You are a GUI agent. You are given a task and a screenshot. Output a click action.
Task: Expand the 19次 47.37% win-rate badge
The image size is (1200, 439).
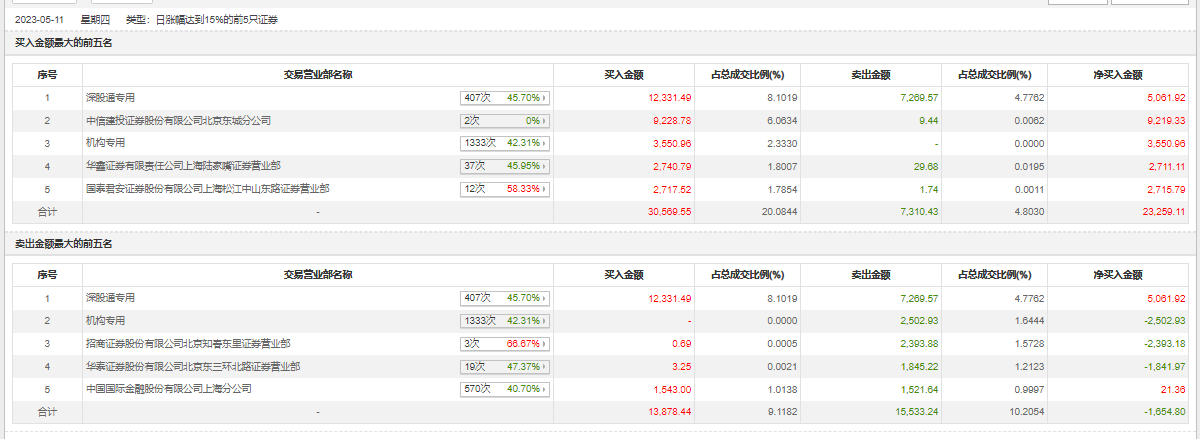[x=546, y=366]
